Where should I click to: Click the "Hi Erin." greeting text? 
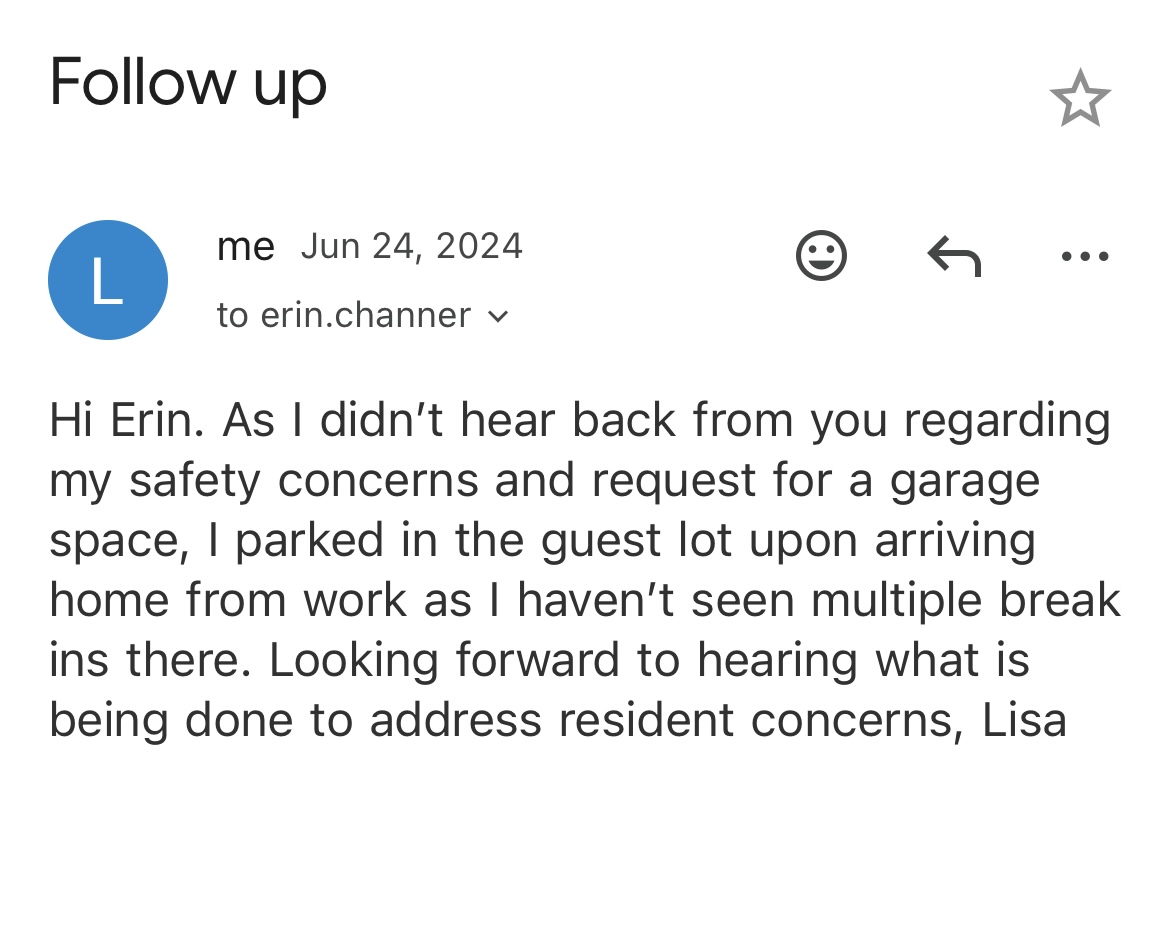coord(127,421)
